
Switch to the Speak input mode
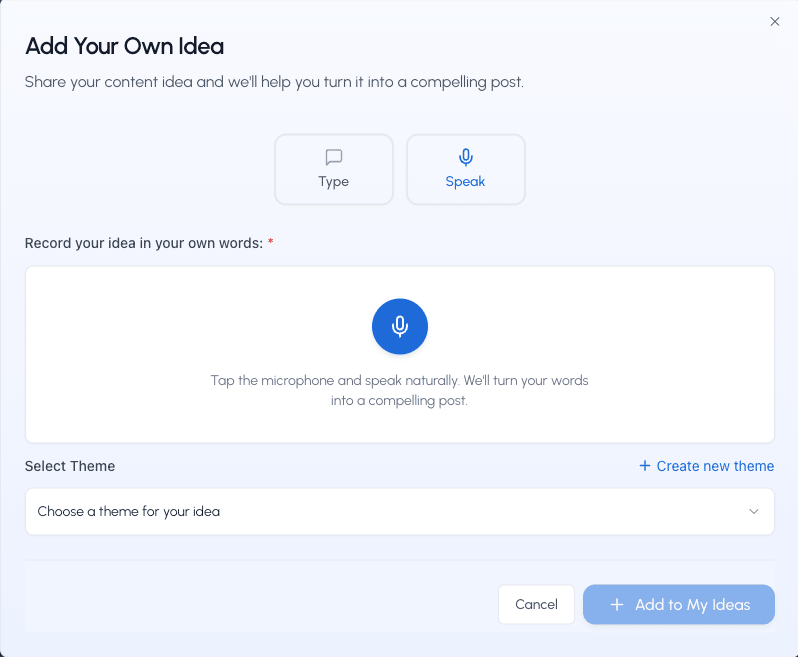point(466,169)
